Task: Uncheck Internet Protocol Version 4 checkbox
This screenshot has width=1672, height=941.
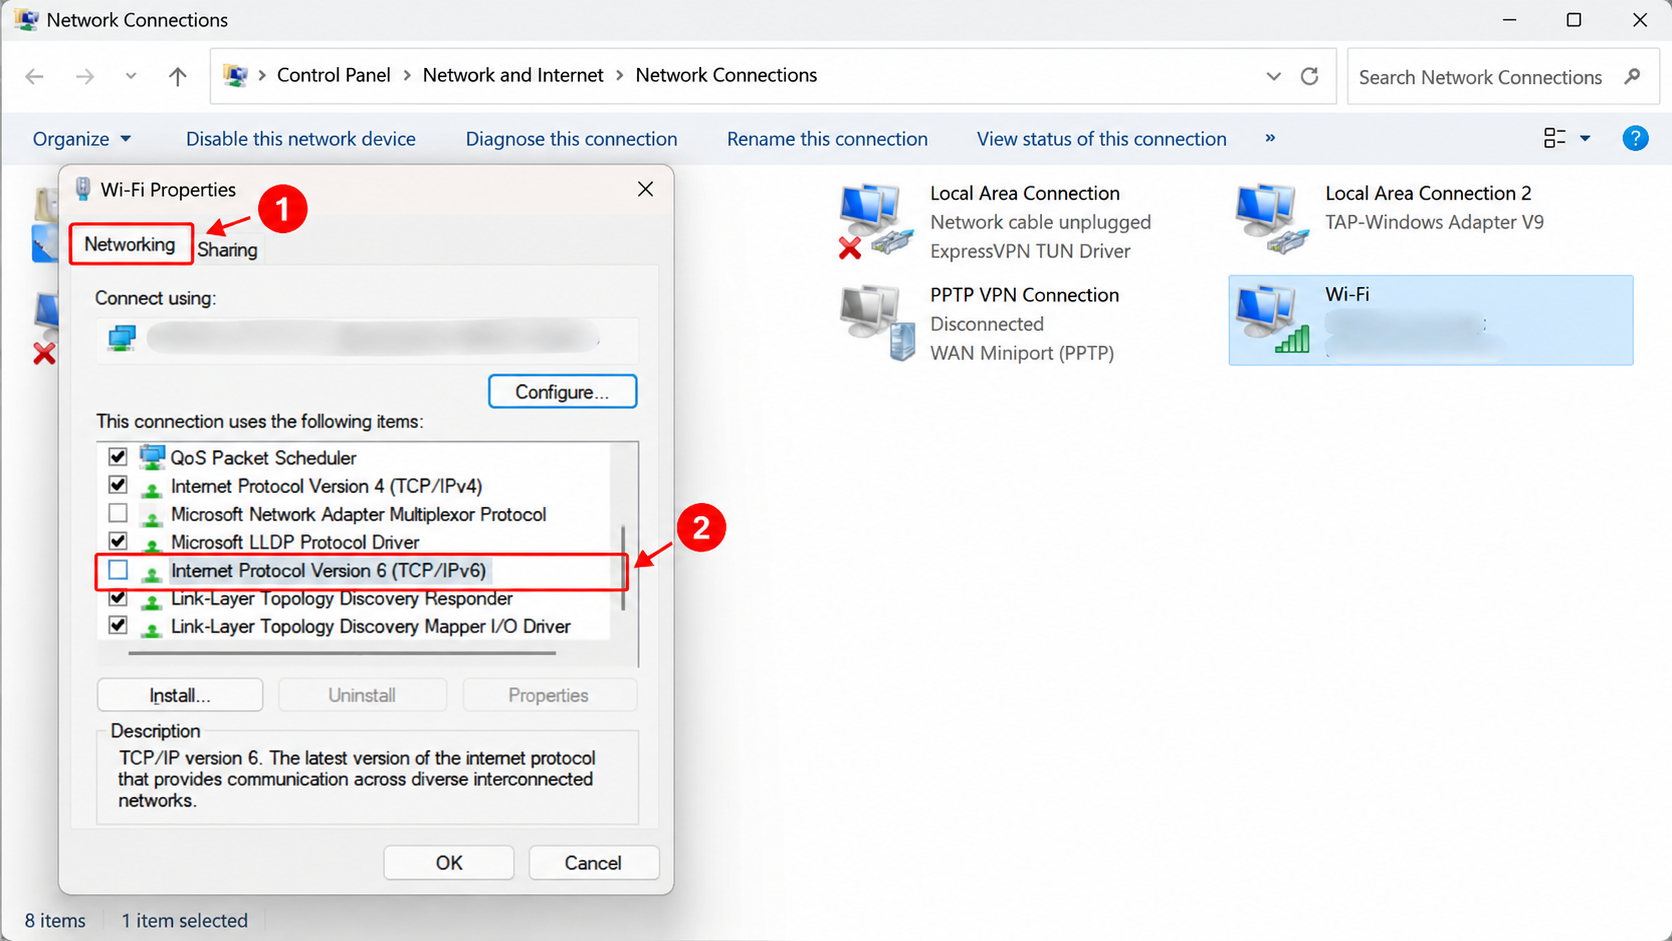Action: 118,485
